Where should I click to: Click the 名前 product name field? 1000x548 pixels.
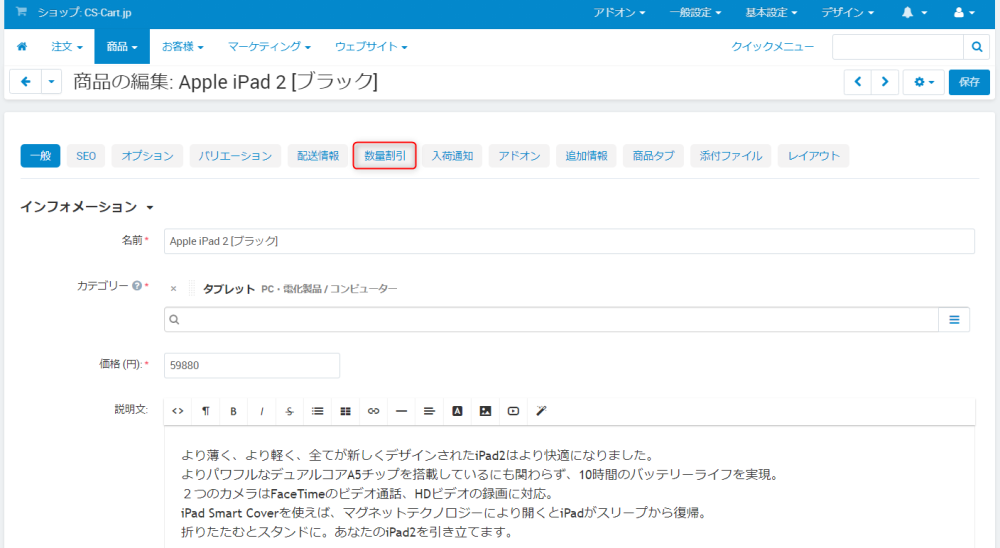(x=570, y=241)
